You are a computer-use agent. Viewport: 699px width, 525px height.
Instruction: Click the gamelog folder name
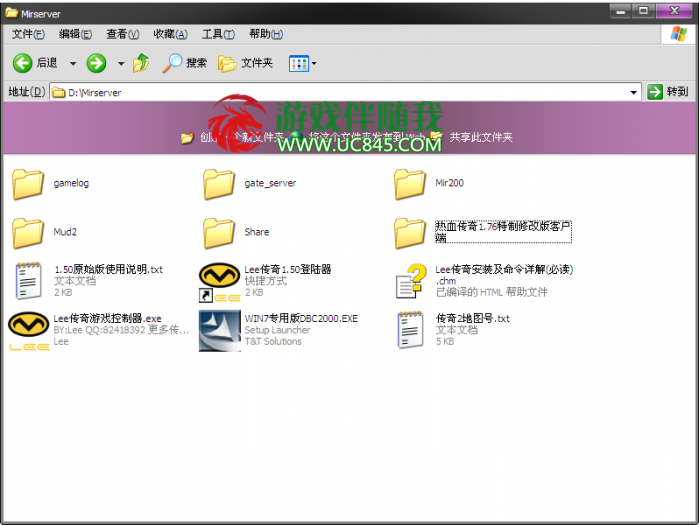[x=71, y=183]
